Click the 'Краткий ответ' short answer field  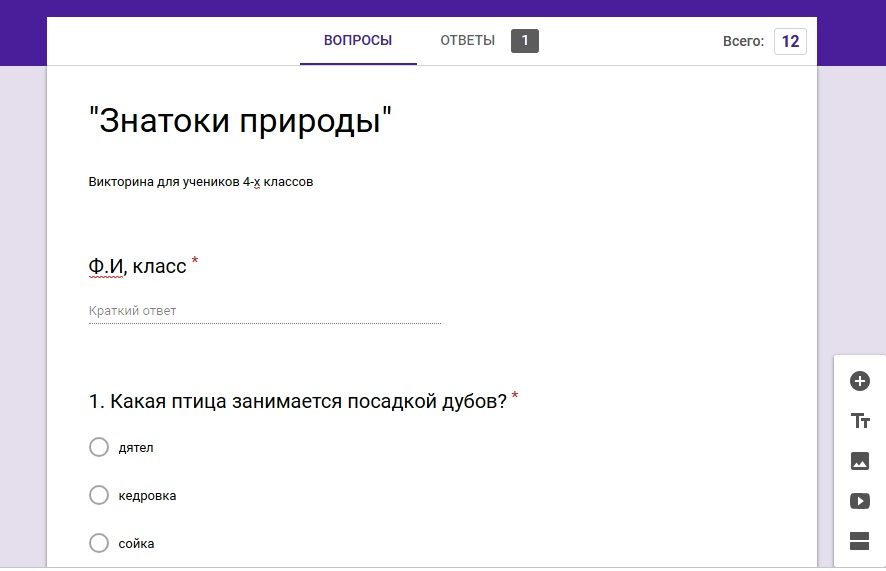coord(264,311)
